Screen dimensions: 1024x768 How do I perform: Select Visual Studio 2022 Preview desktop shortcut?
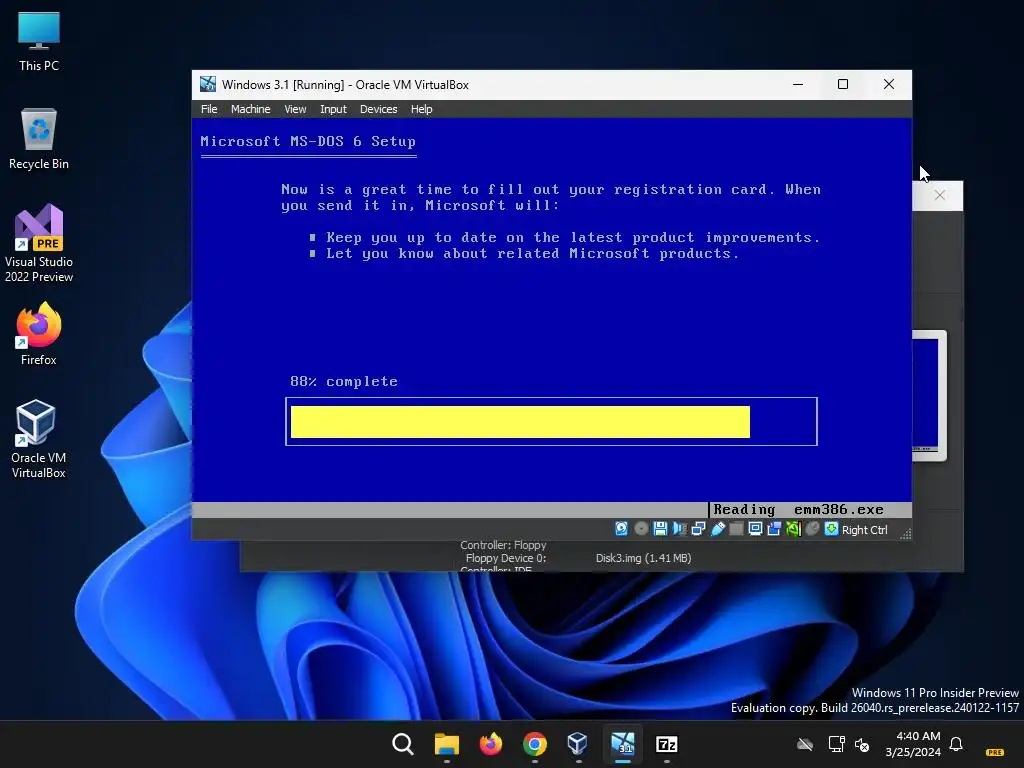pyautogui.click(x=39, y=244)
